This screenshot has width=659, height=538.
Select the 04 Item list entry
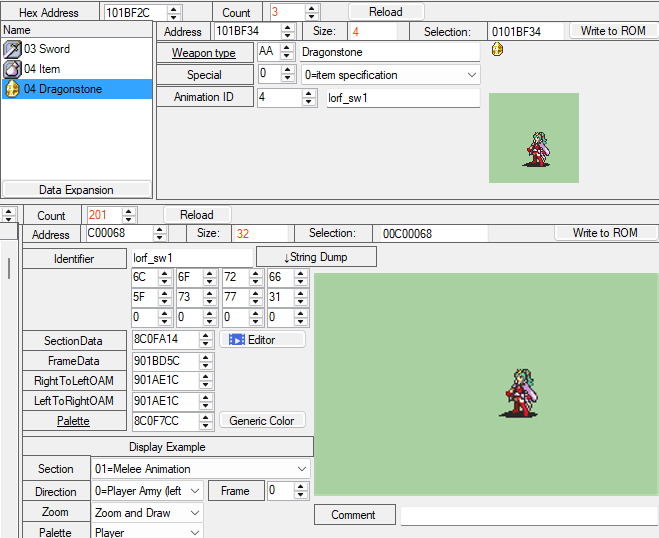click(x=42, y=69)
